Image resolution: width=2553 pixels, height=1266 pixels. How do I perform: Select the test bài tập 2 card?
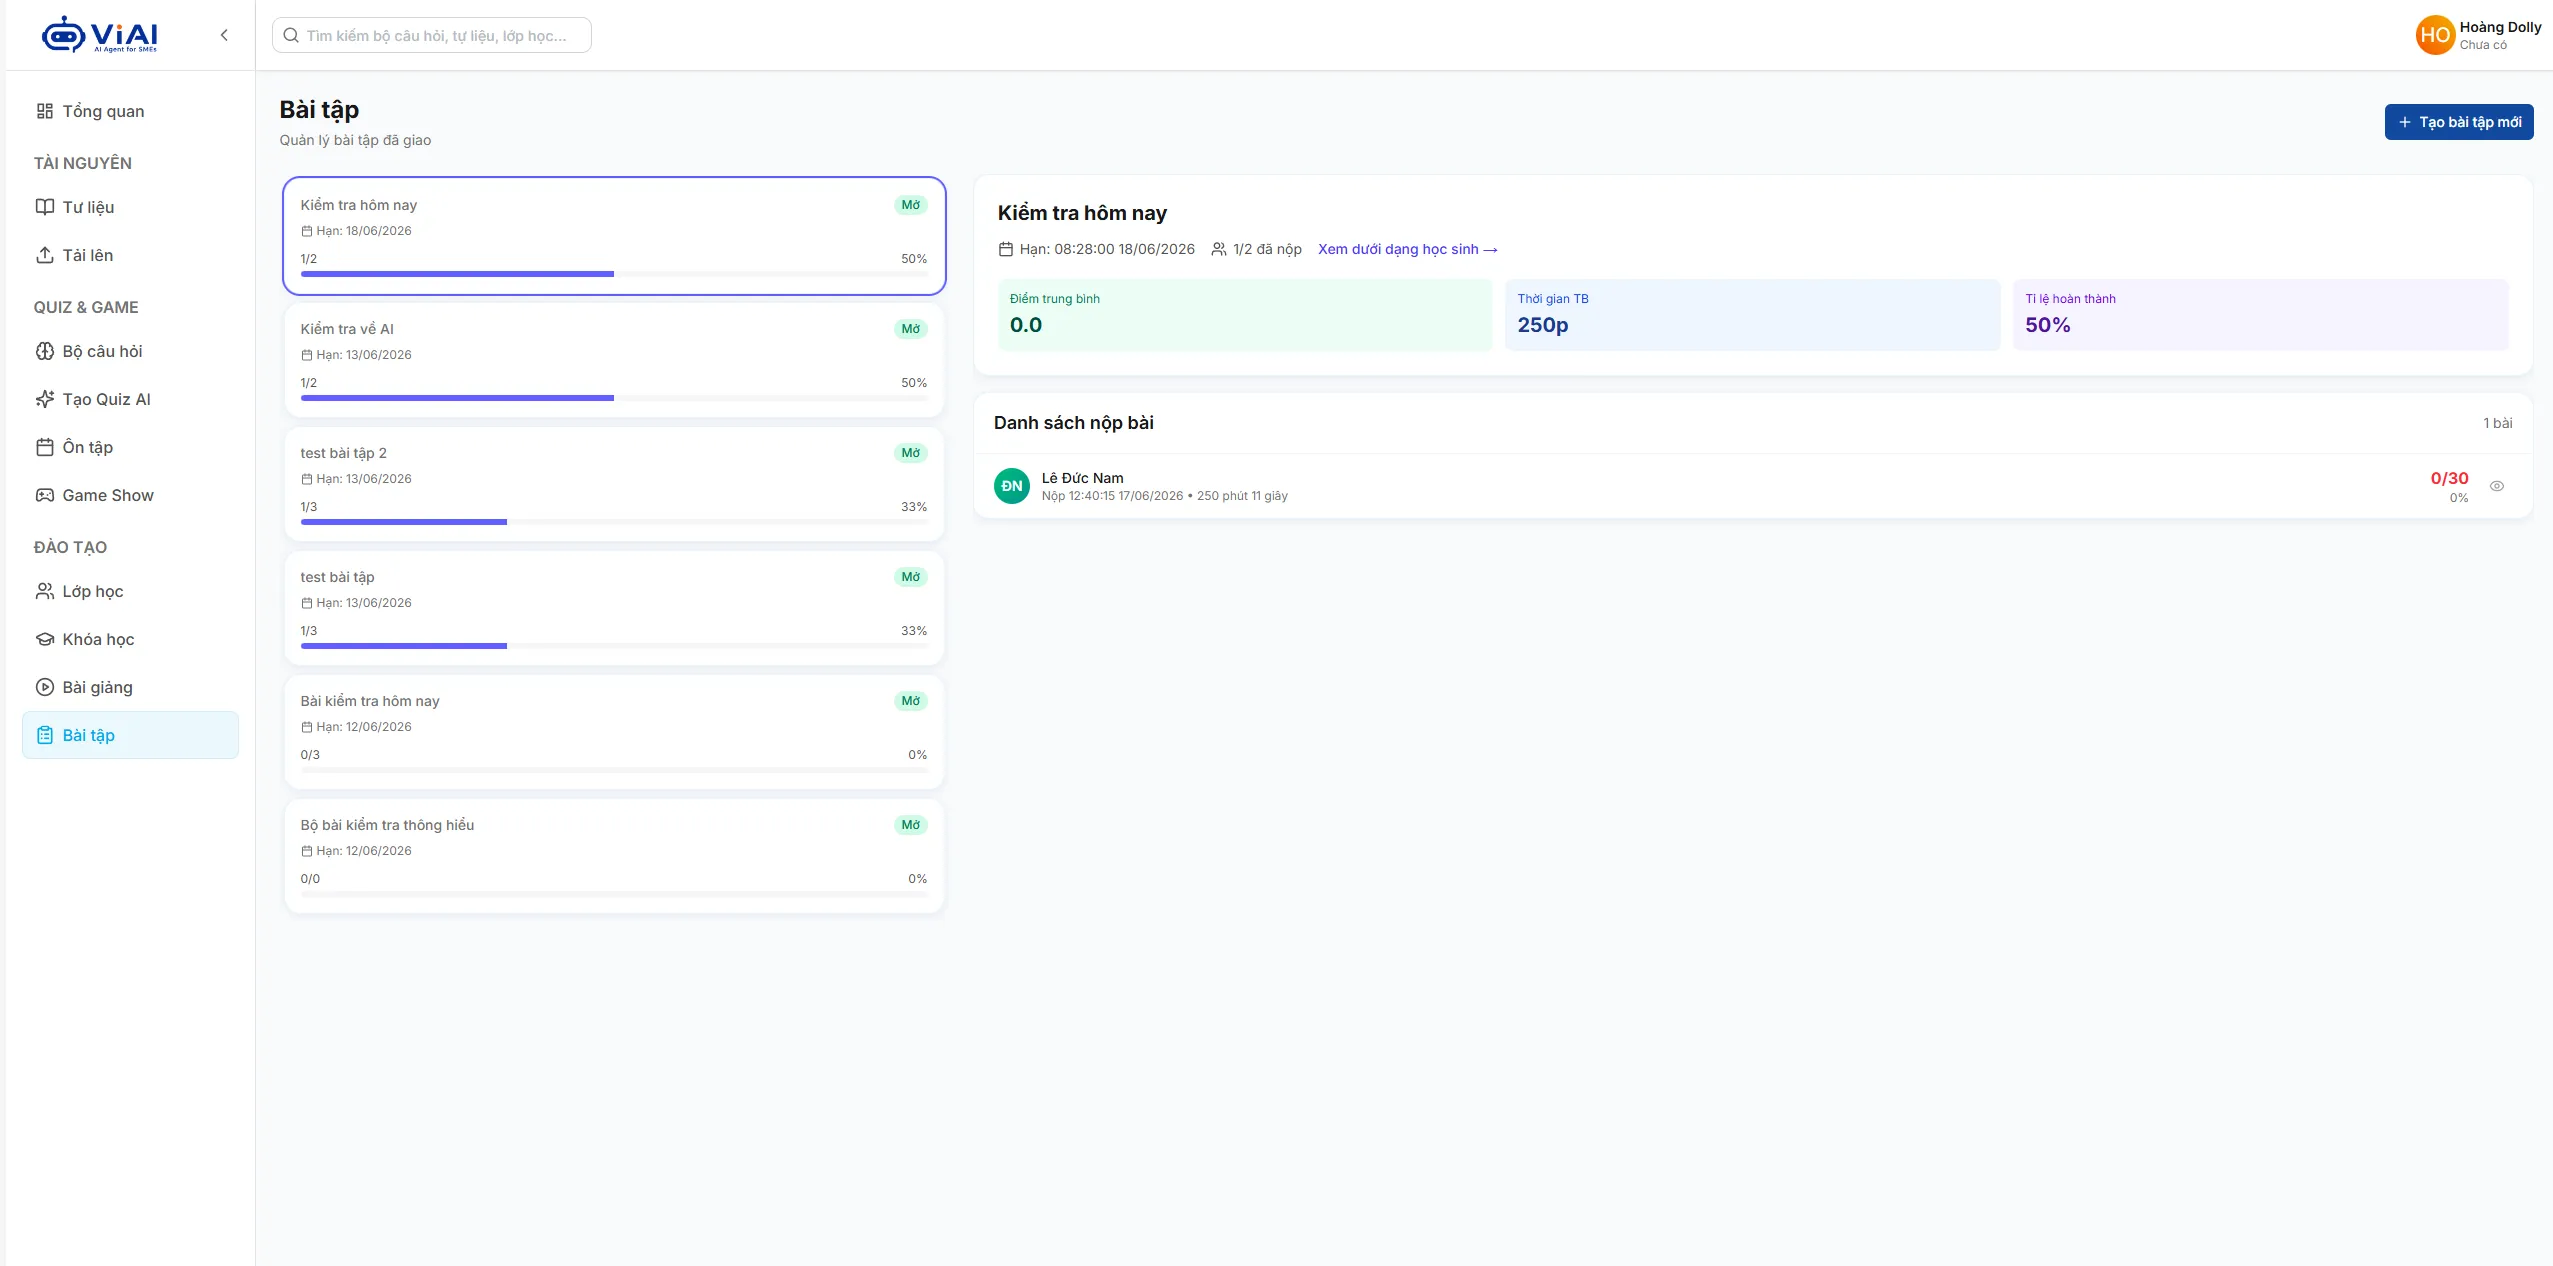(x=614, y=485)
